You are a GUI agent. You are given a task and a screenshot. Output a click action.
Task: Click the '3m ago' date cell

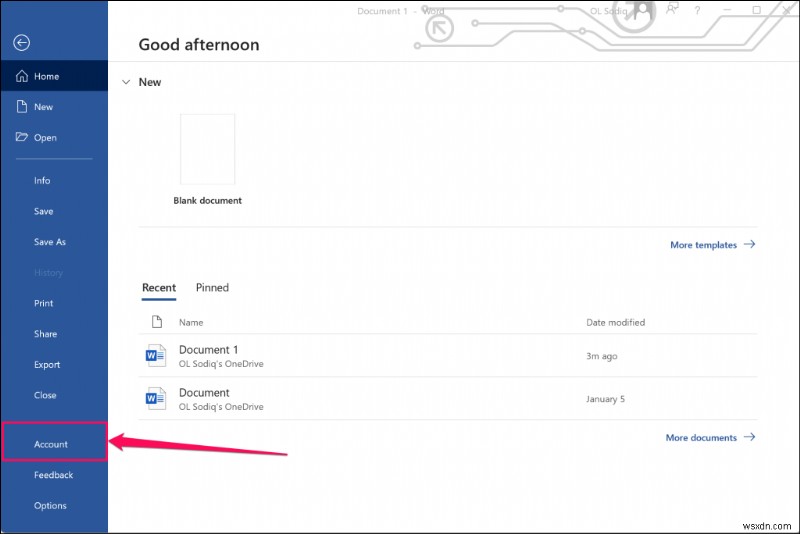point(602,356)
